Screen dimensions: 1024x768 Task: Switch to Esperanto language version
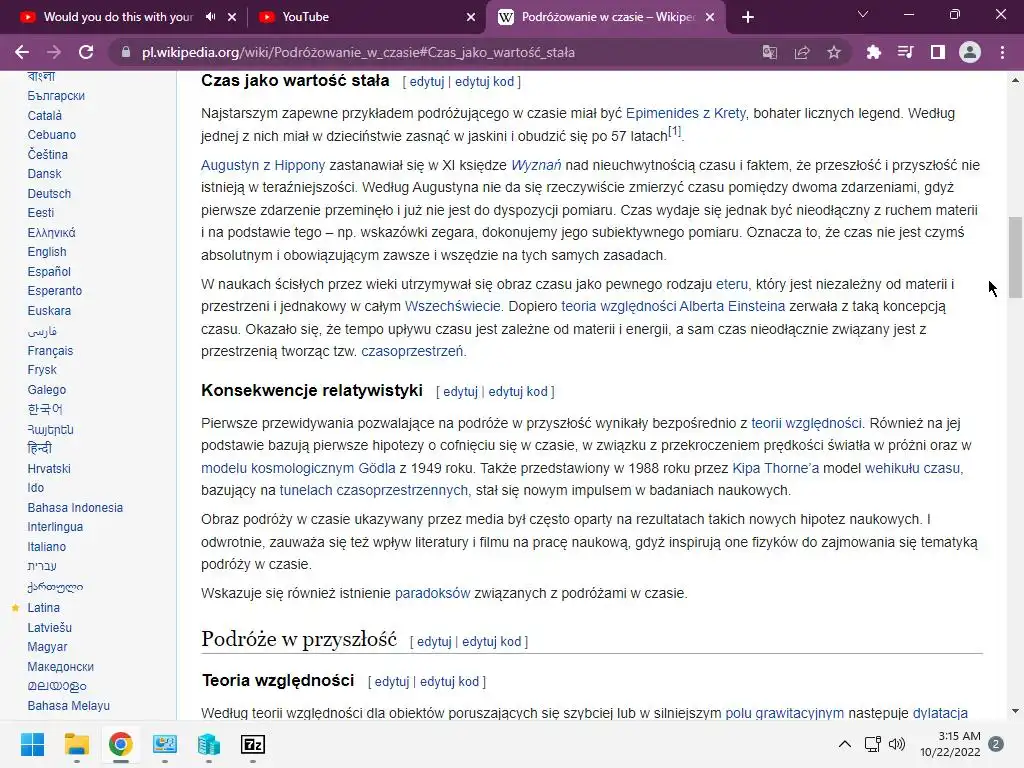point(55,291)
